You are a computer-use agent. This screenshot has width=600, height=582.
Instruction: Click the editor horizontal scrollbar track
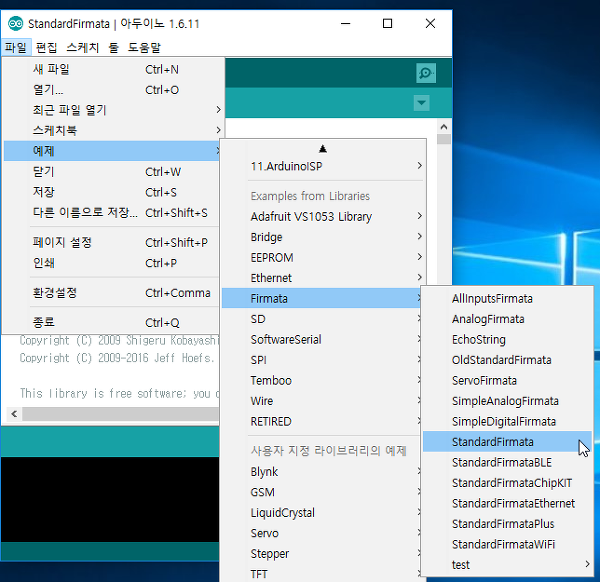[121, 414]
